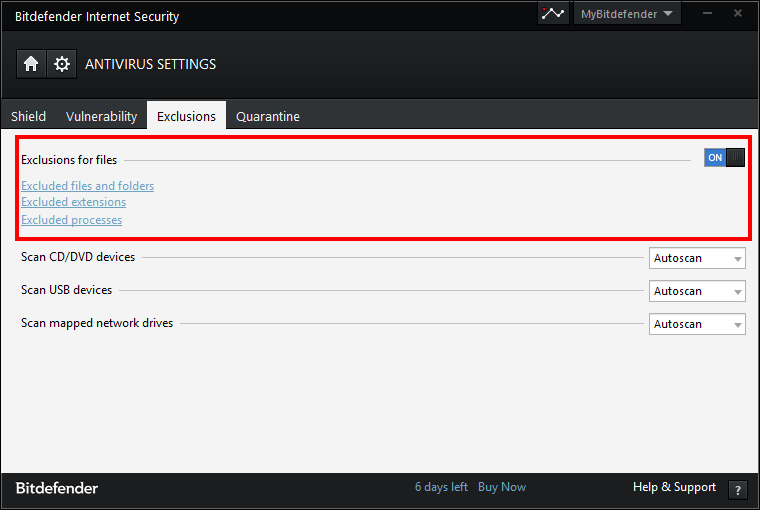The image size is (760, 510).
Task: Click the Bitdefender logo in footer
Action: point(57,488)
